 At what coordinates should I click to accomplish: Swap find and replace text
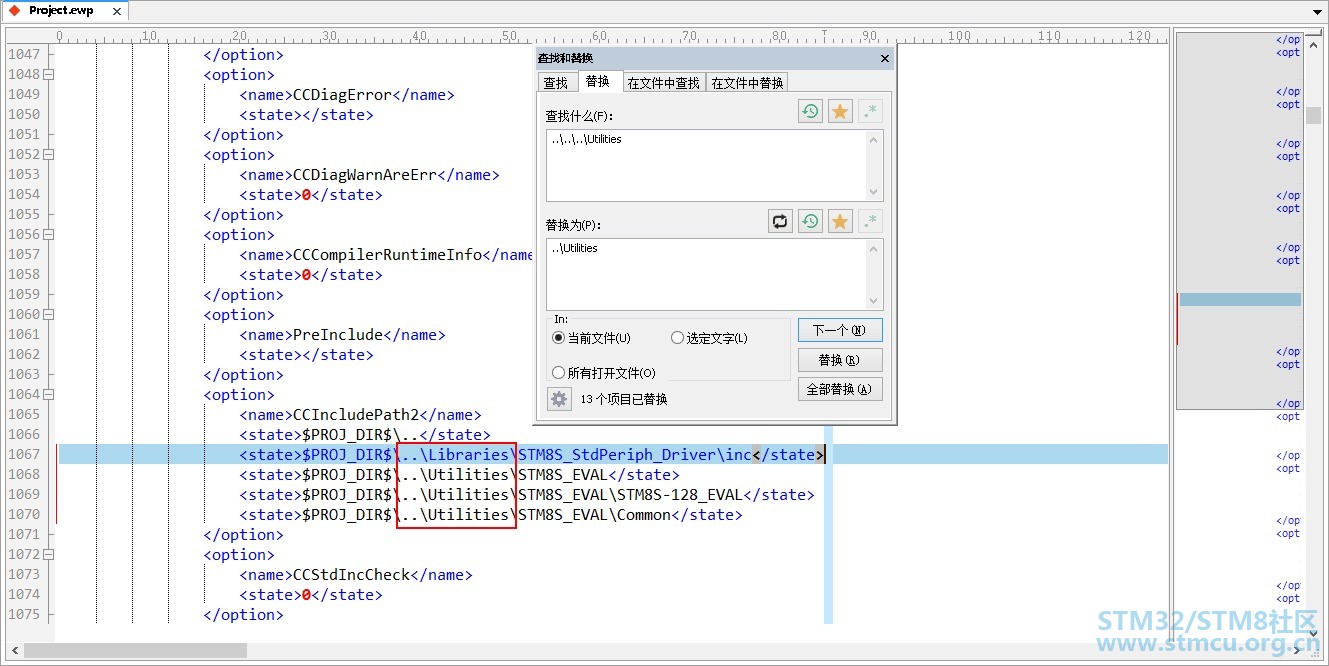(x=780, y=221)
